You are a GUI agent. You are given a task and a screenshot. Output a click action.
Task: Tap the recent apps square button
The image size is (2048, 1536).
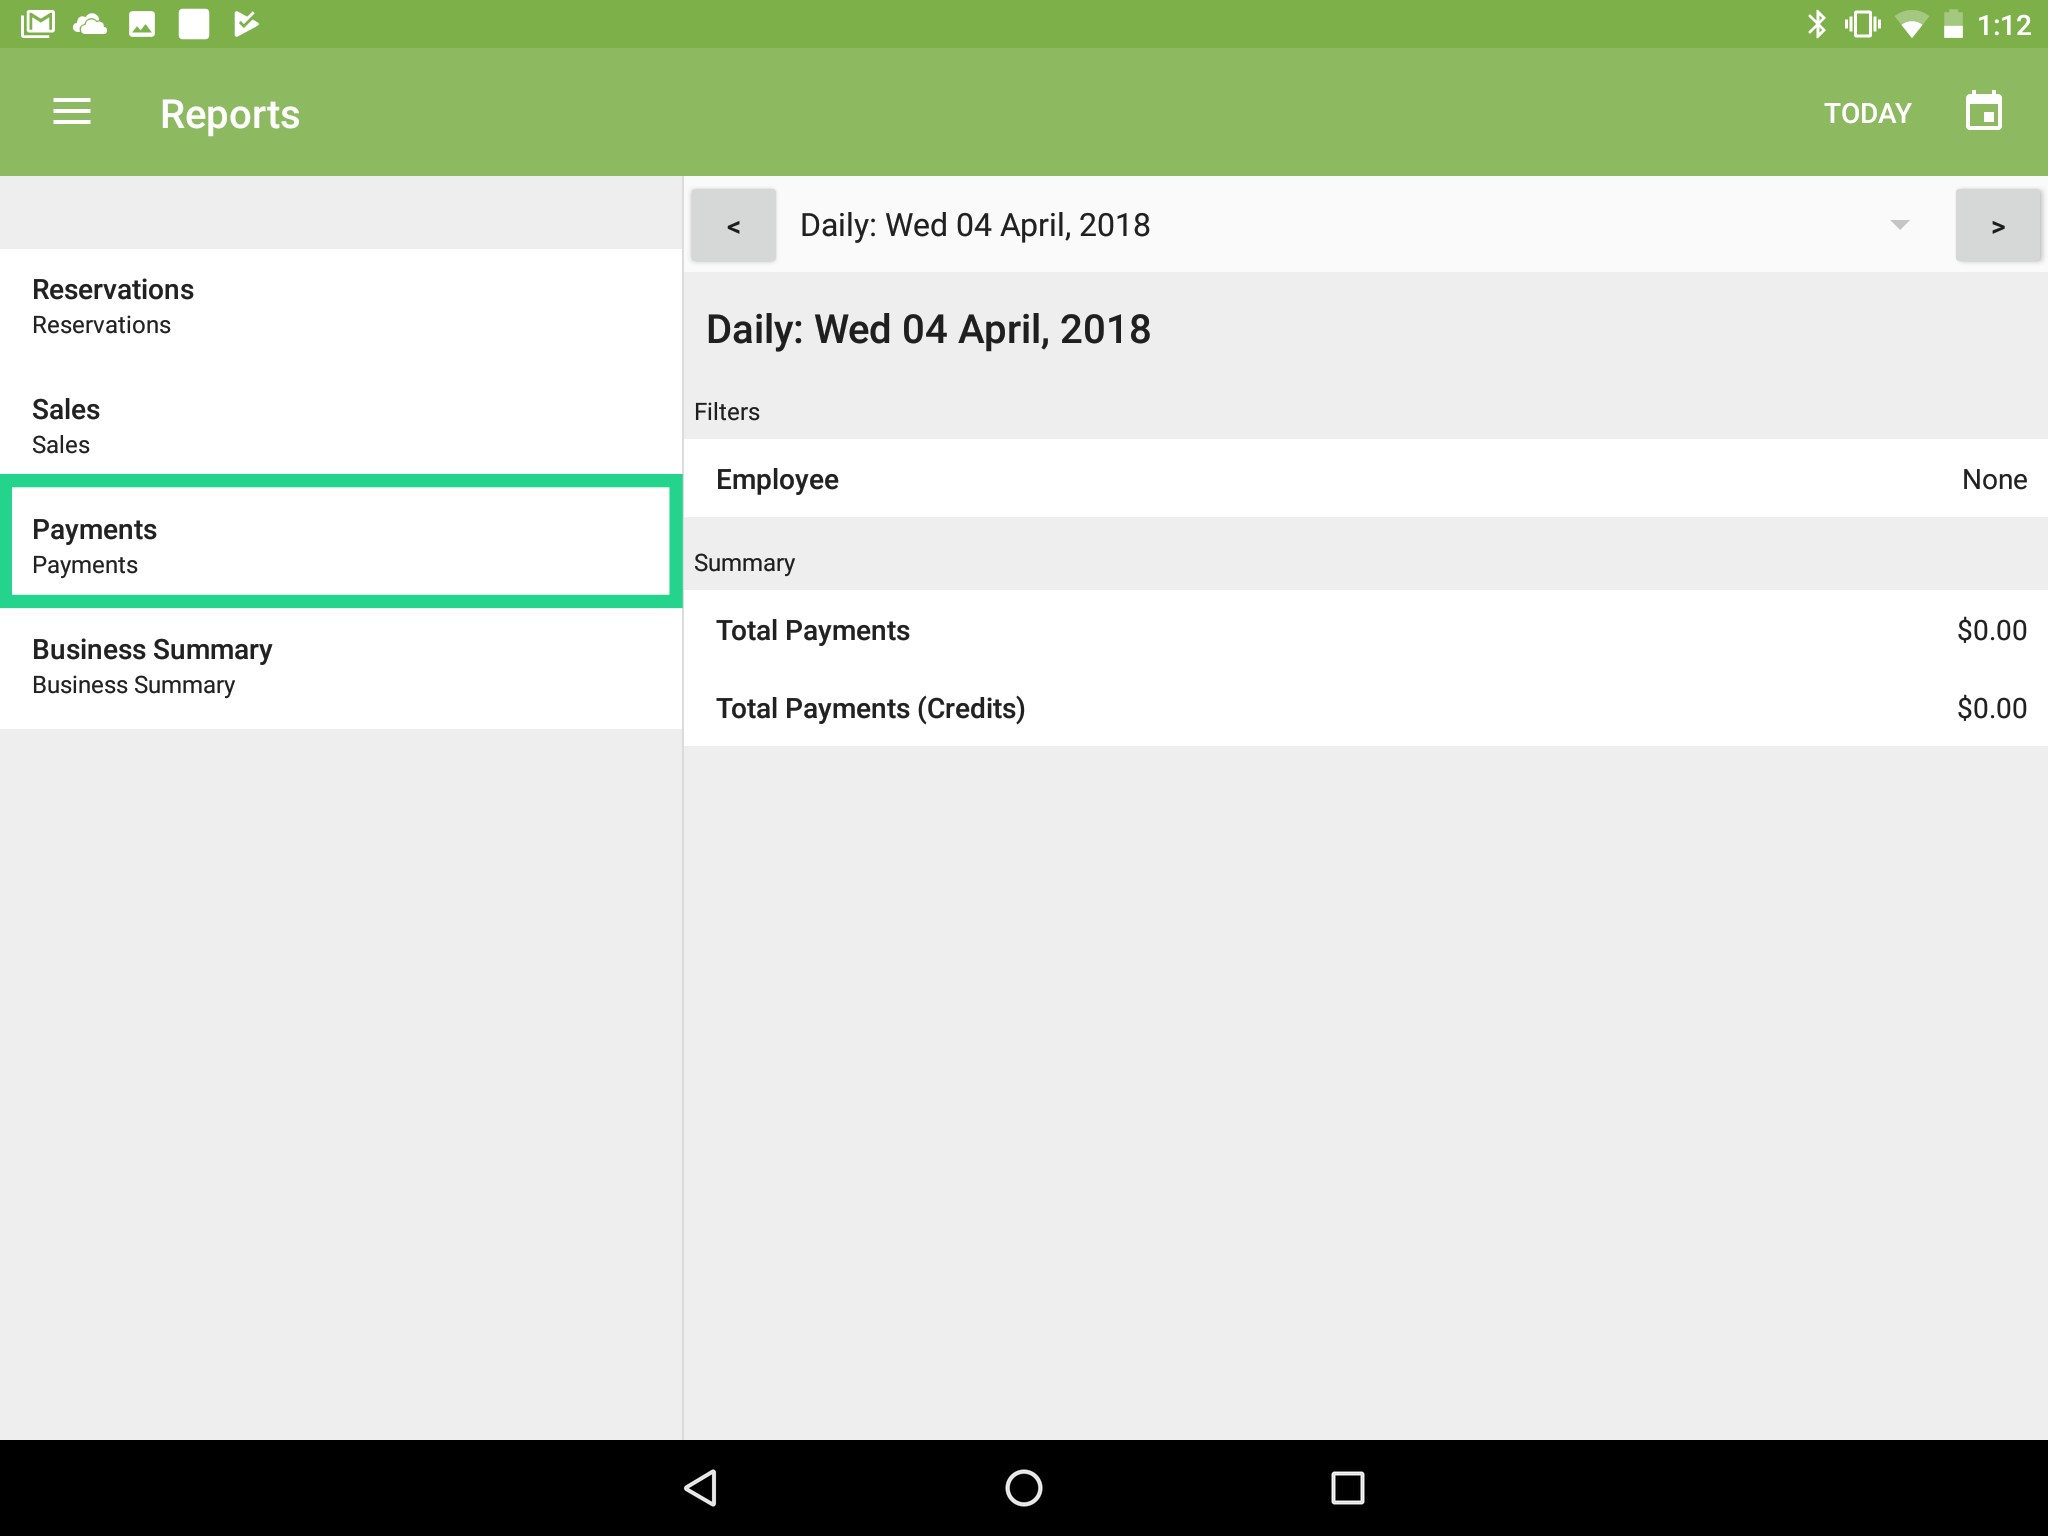point(1347,1487)
